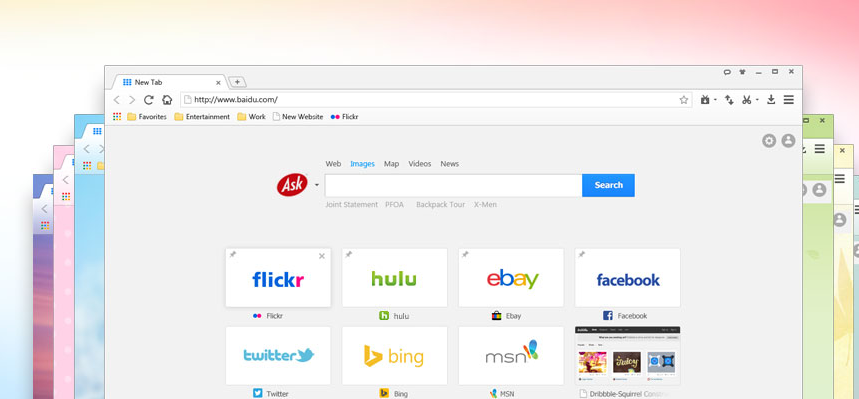
Task: Close the New Tab tab with its x
Action: [218, 83]
